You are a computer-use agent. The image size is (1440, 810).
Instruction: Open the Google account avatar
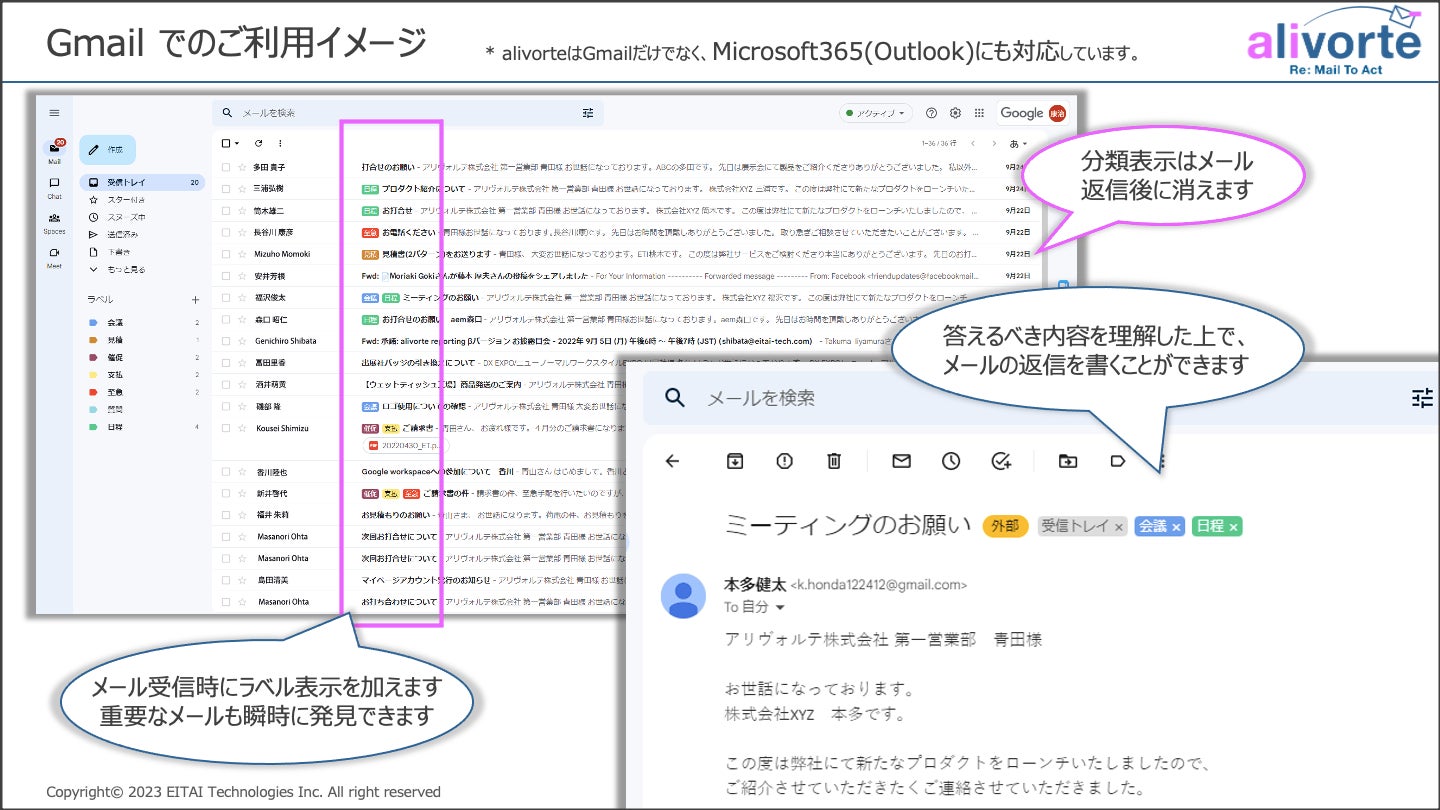(x=1057, y=113)
